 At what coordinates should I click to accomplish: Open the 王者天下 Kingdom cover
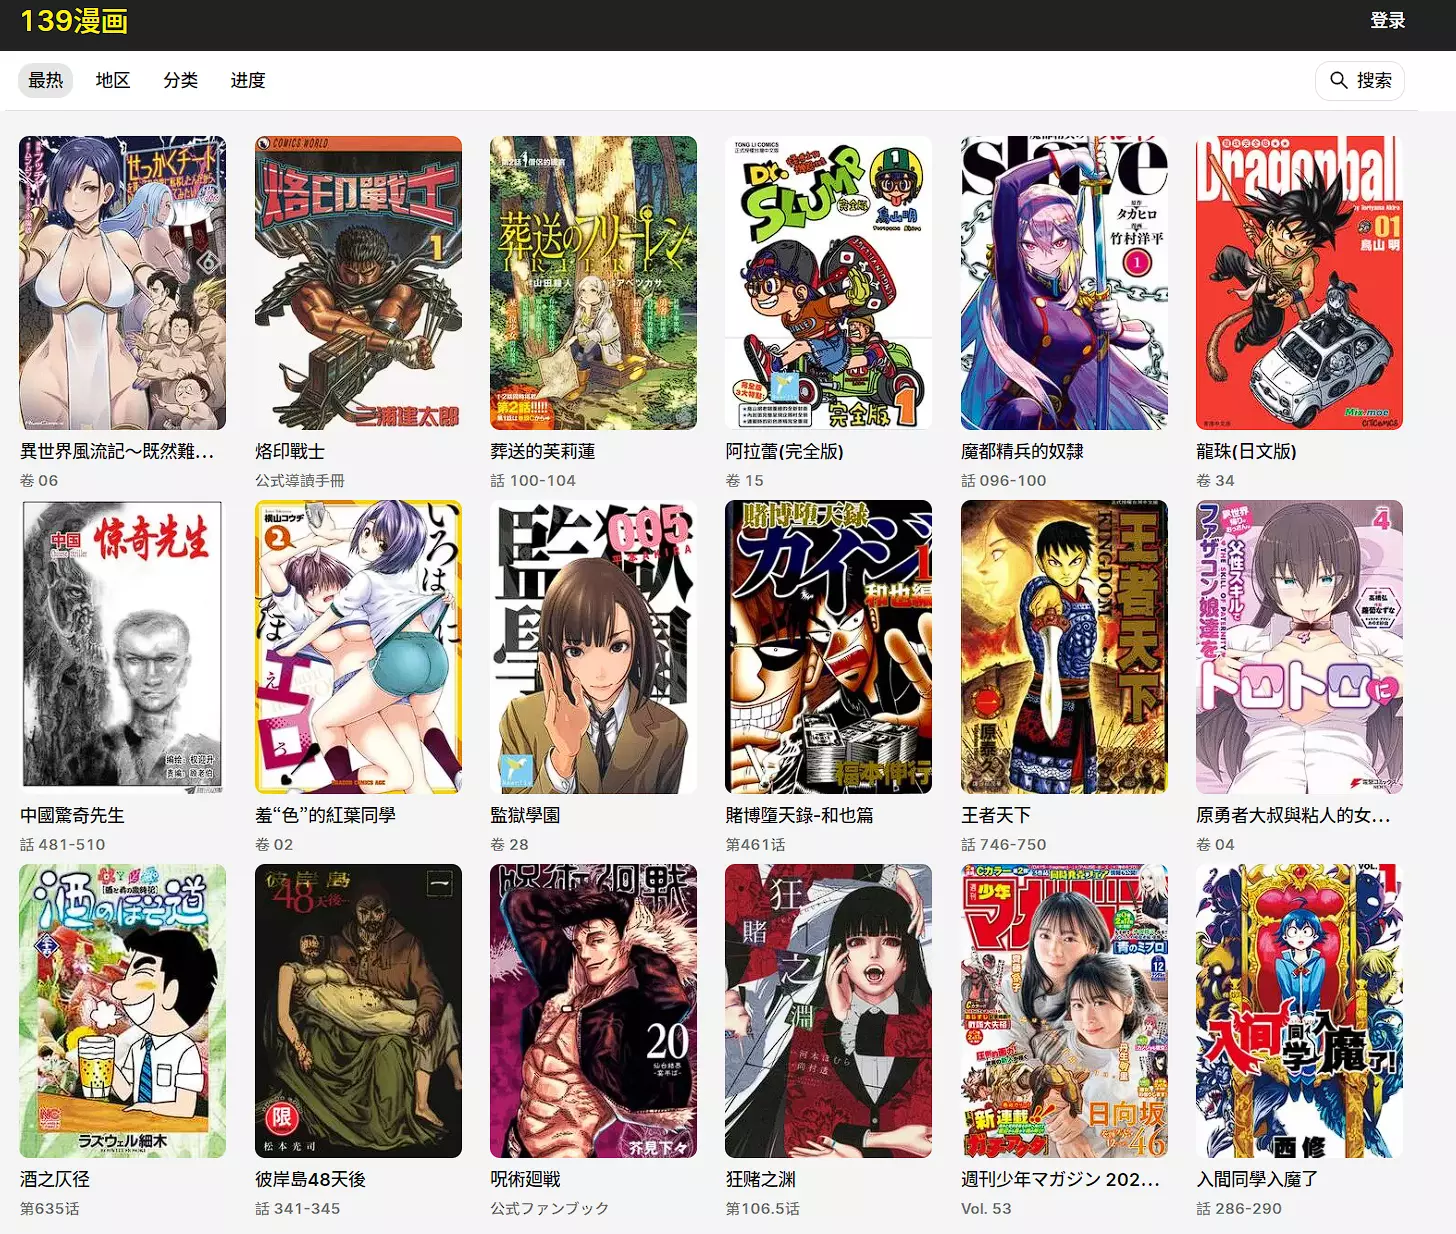click(1064, 647)
